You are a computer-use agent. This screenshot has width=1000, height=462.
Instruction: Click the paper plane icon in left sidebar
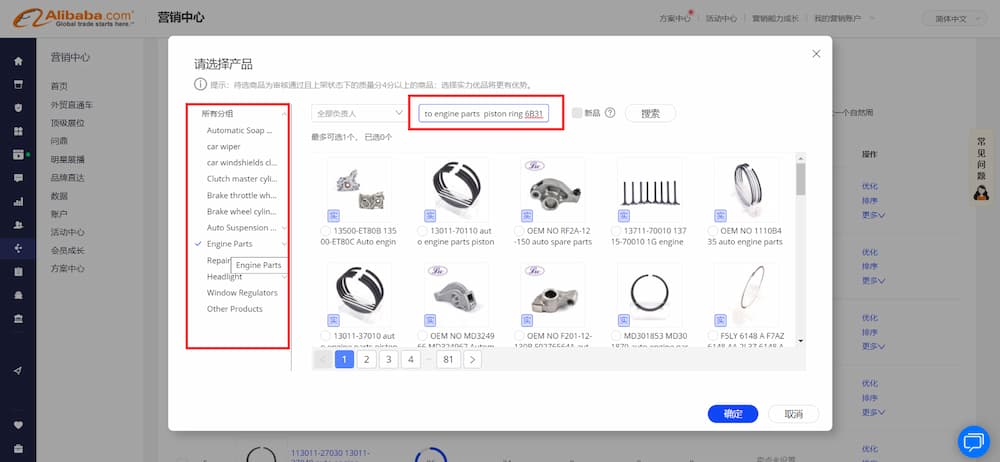click(x=18, y=371)
